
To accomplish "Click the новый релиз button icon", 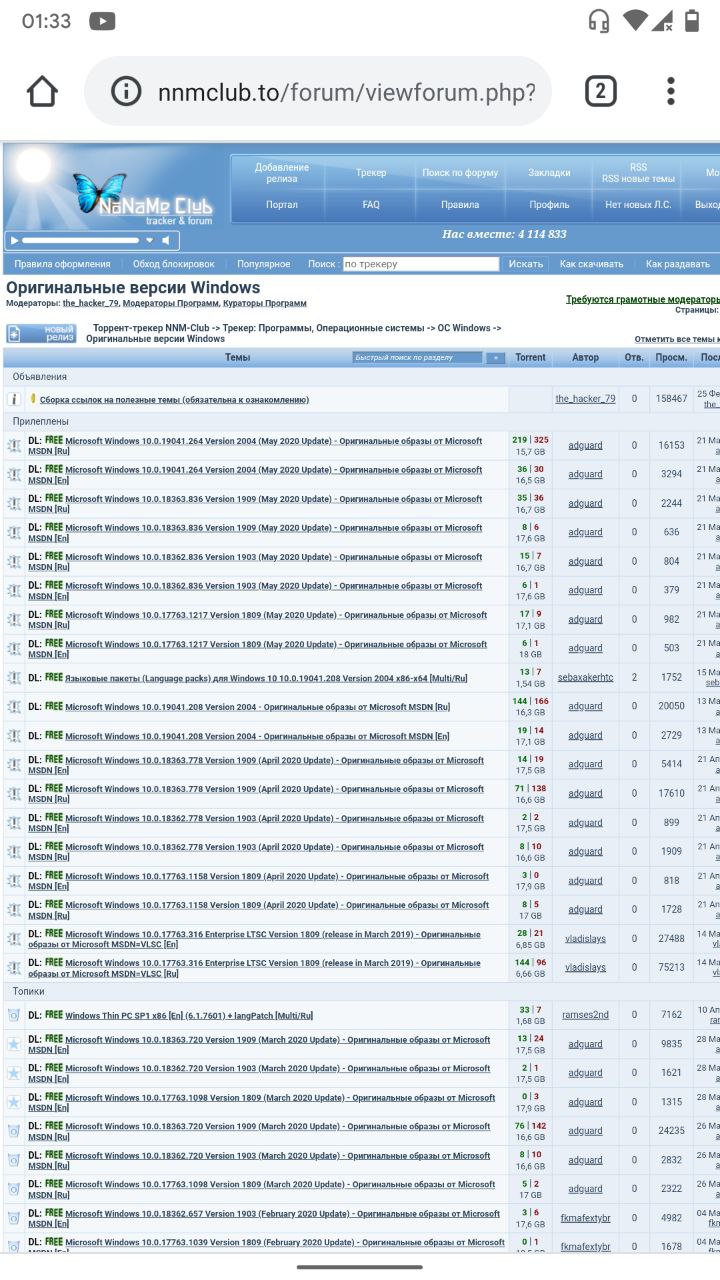I will 42,333.
